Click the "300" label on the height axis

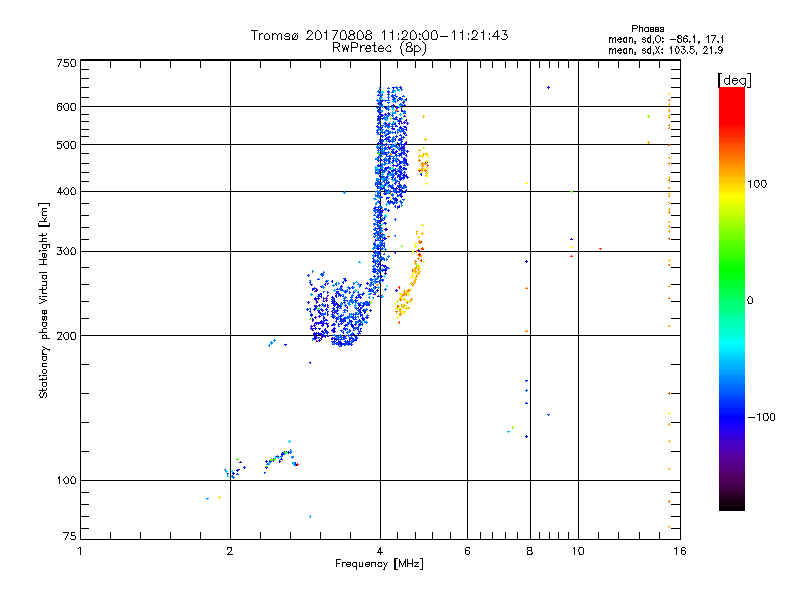pyautogui.click(x=67, y=252)
